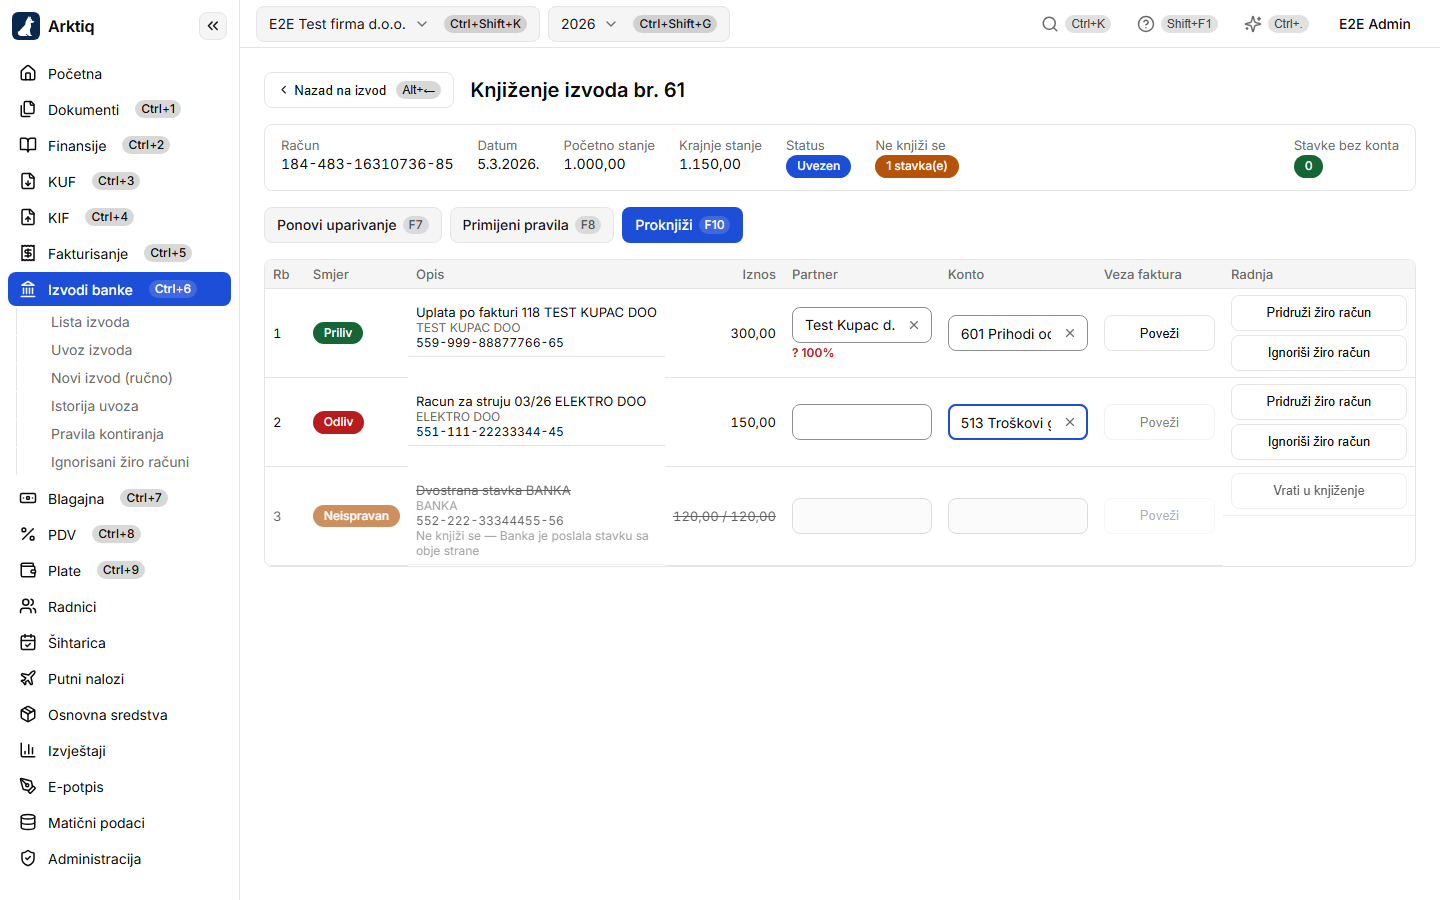Clear the 601 Prihodi konto selection
Image resolution: width=1440 pixels, height=900 pixels.
(1070, 333)
